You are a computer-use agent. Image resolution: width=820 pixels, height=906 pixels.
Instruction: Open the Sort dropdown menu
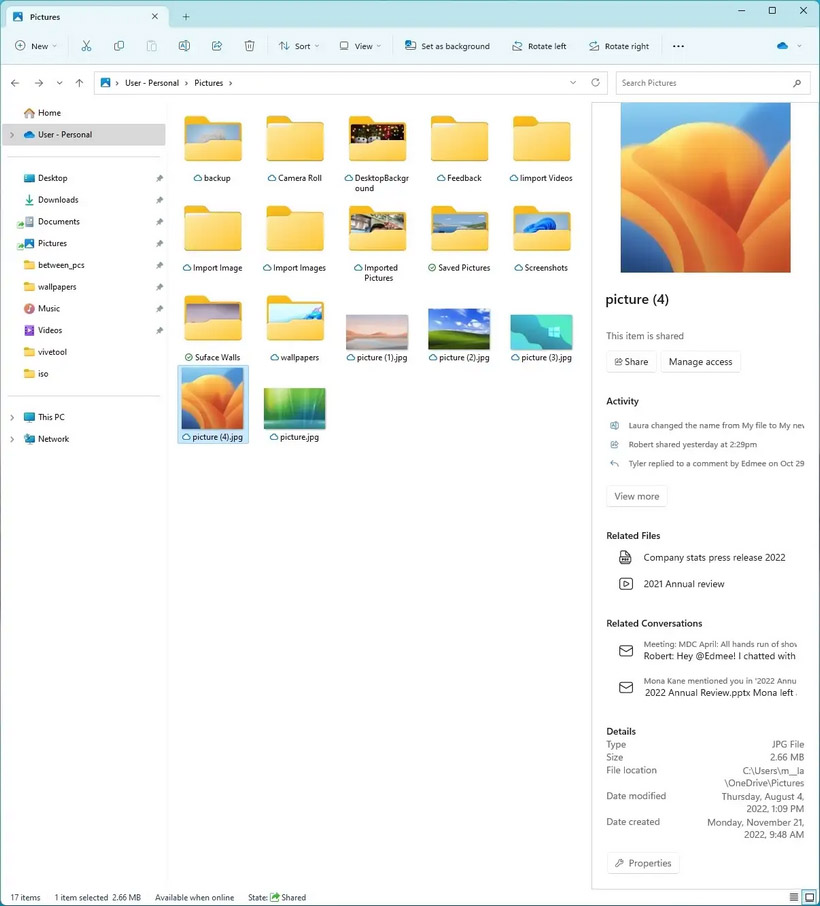click(x=299, y=46)
